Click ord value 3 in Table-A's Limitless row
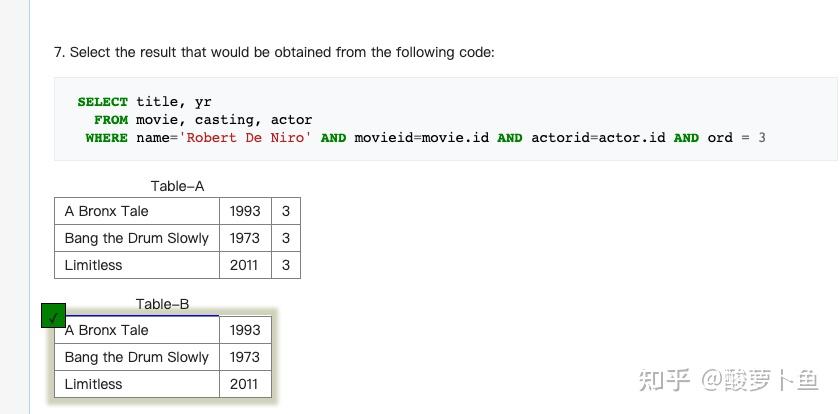Screen dimensions: 840x414 coord(286,265)
